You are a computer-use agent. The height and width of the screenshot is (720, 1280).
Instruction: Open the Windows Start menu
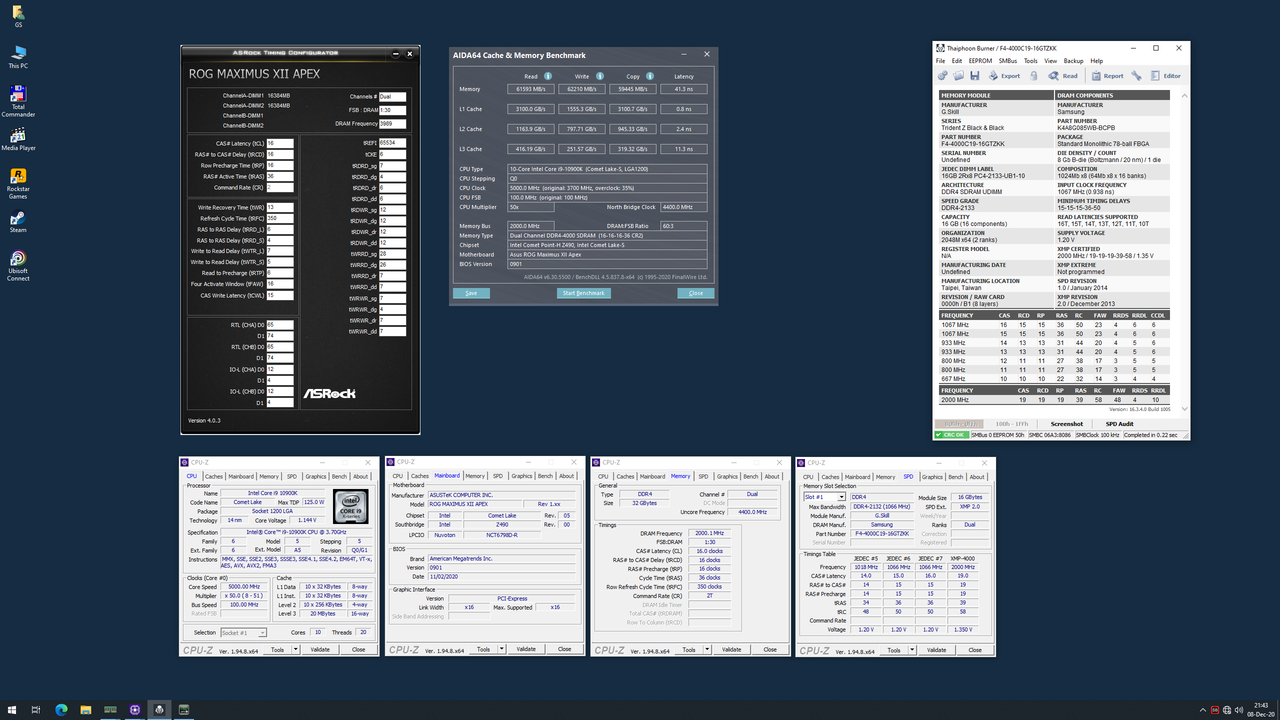click(11, 710)
